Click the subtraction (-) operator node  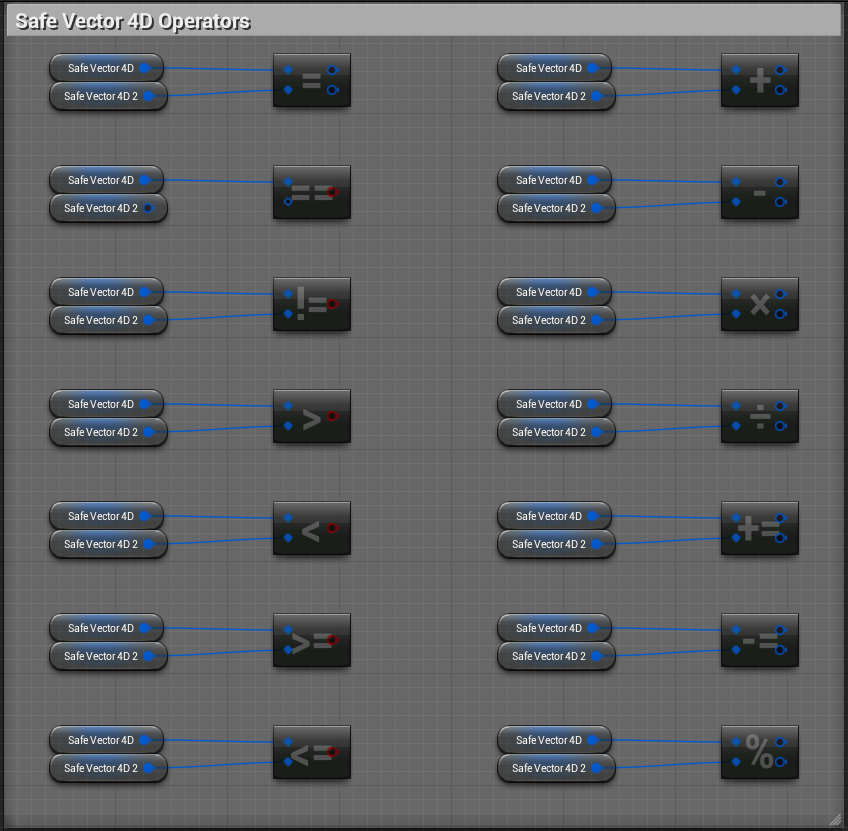(x=759, y=193)
